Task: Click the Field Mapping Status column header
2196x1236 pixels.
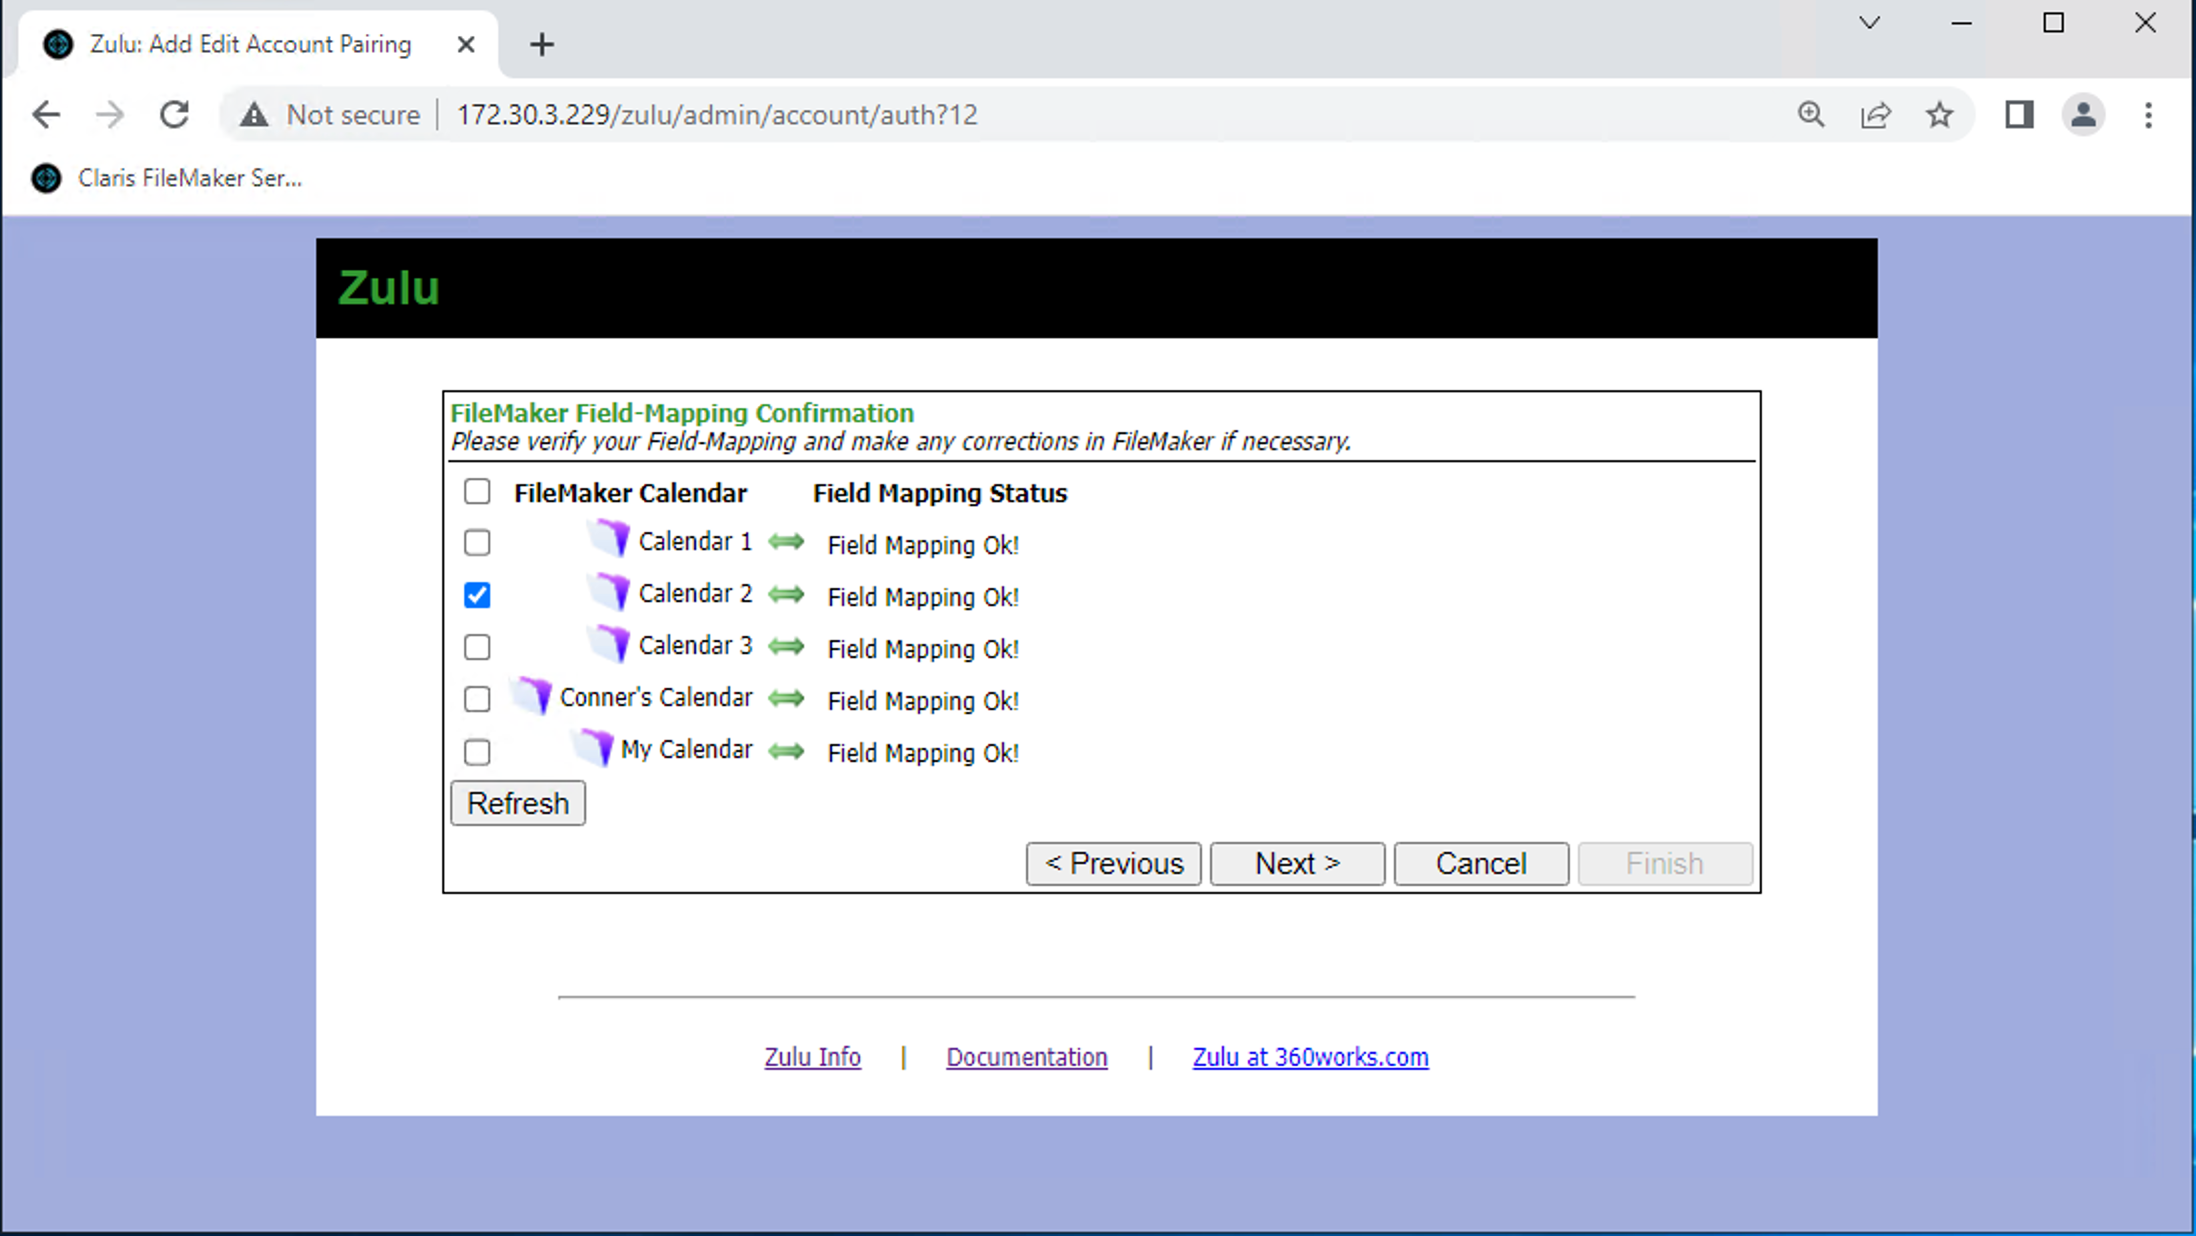Action: coord(940,493)
